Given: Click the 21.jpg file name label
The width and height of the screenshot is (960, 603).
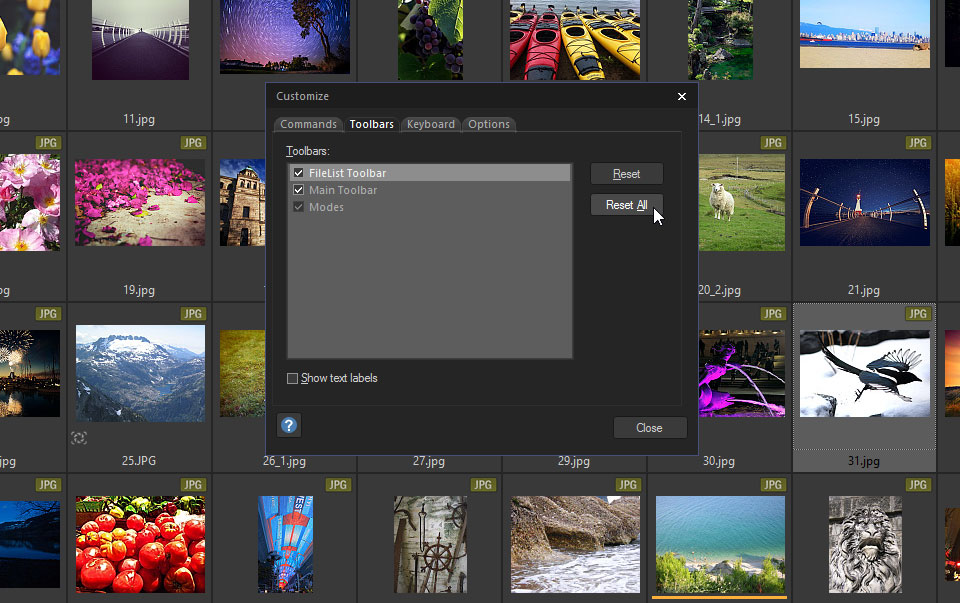Looking at the screenshot, I should coord(863,290).
